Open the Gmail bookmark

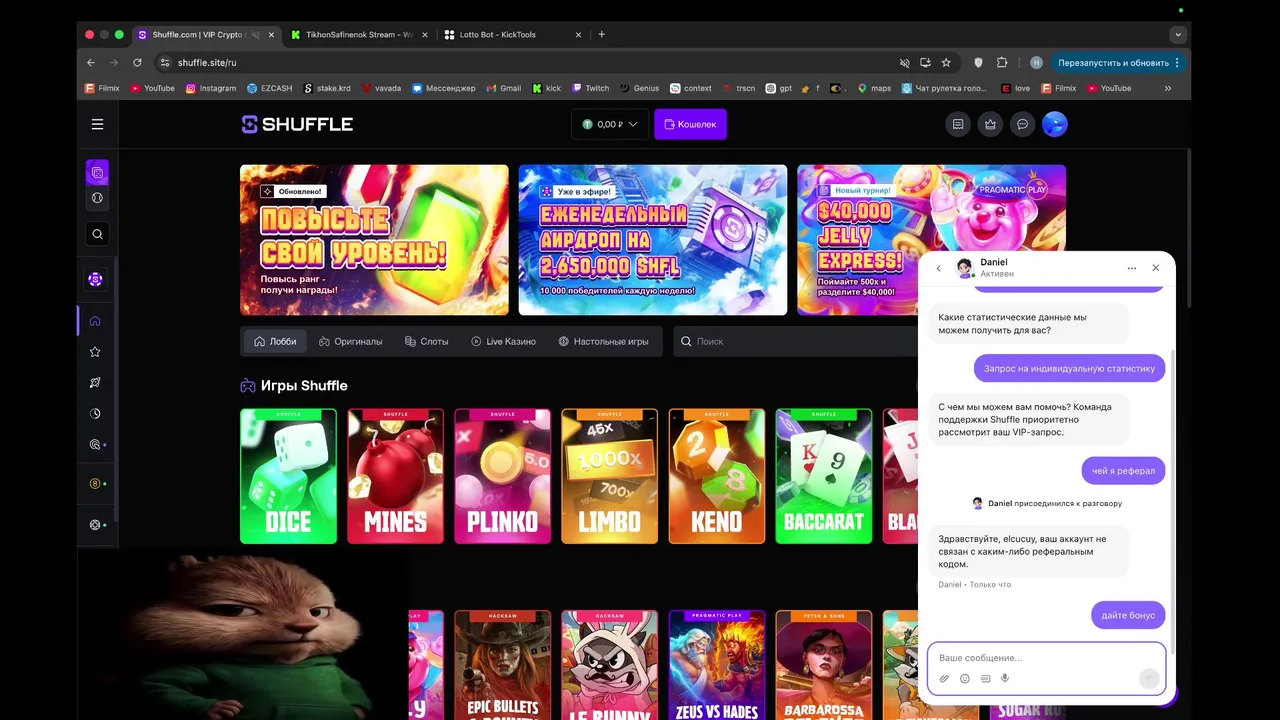(503, 88)
